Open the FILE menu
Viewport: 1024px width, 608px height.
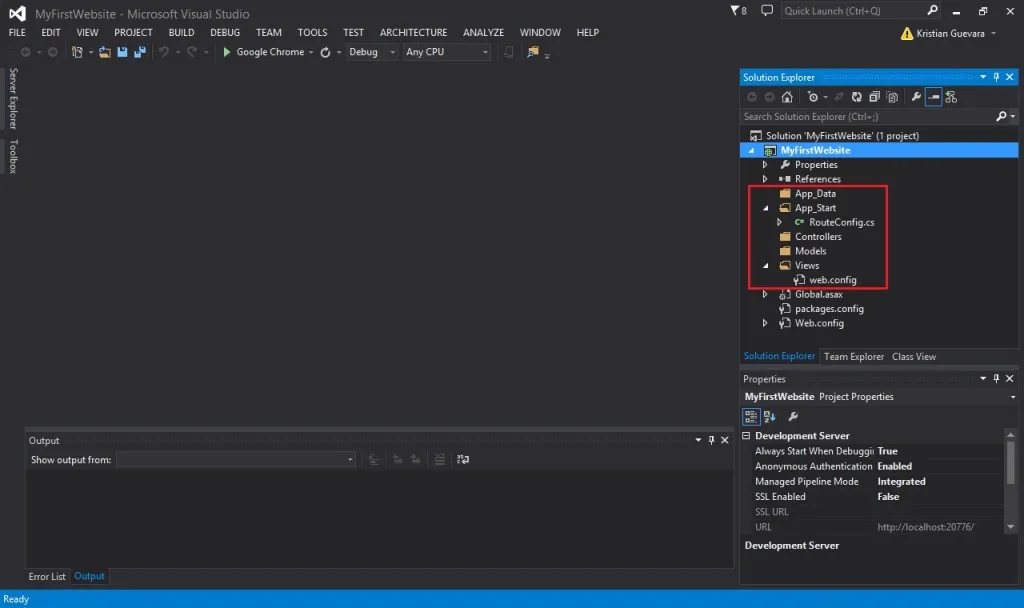[17, 32]
